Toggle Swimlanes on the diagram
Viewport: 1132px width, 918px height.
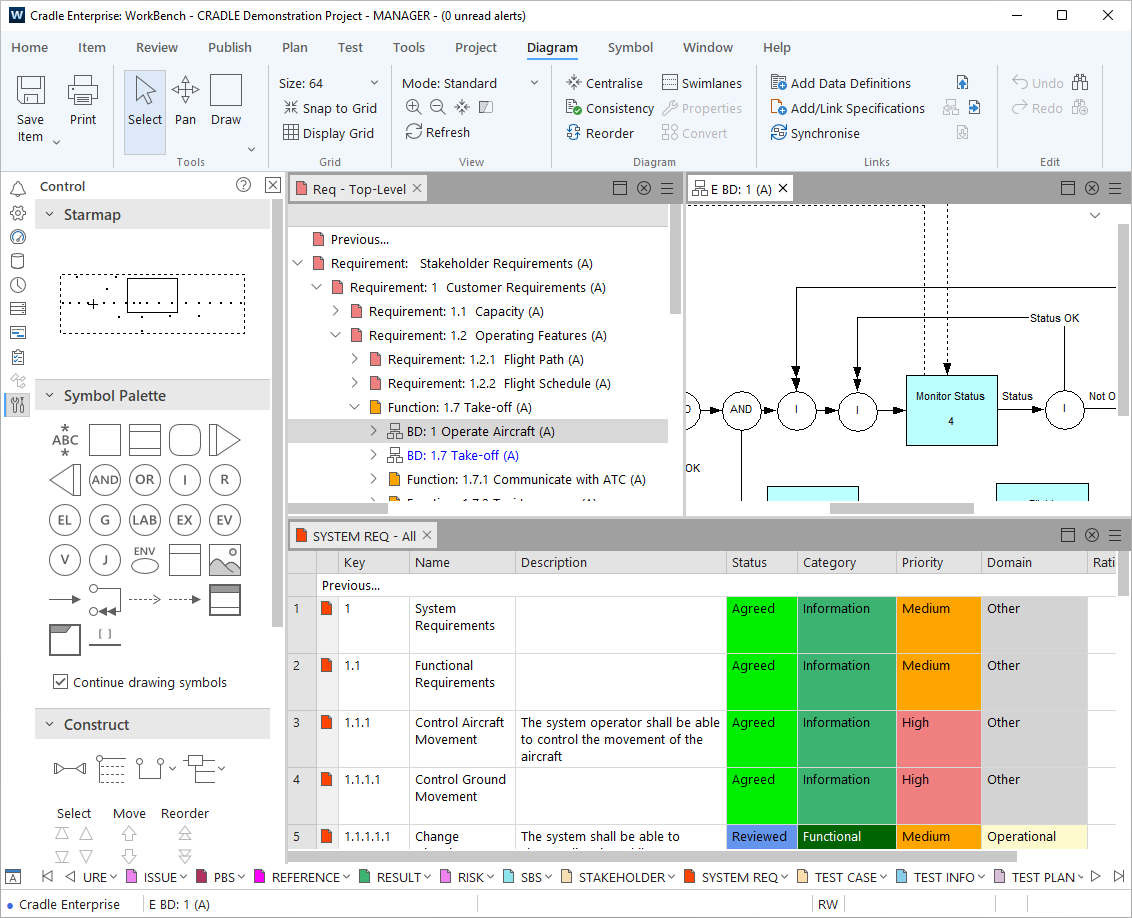(x=702, y=83)
